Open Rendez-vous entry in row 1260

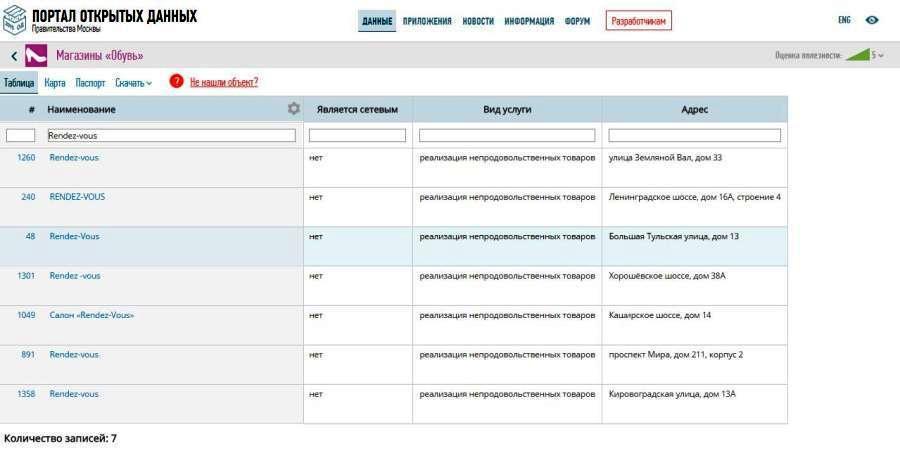click(74, 157)
